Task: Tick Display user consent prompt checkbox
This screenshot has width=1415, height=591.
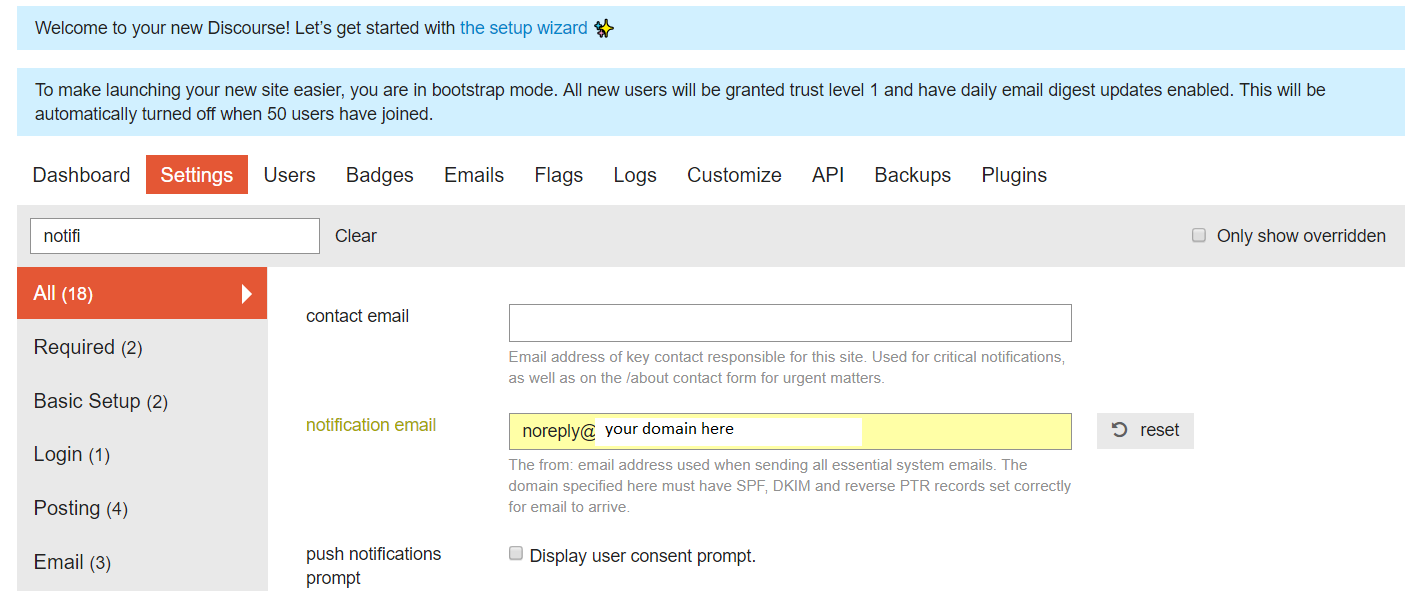Action: (516, 554)
